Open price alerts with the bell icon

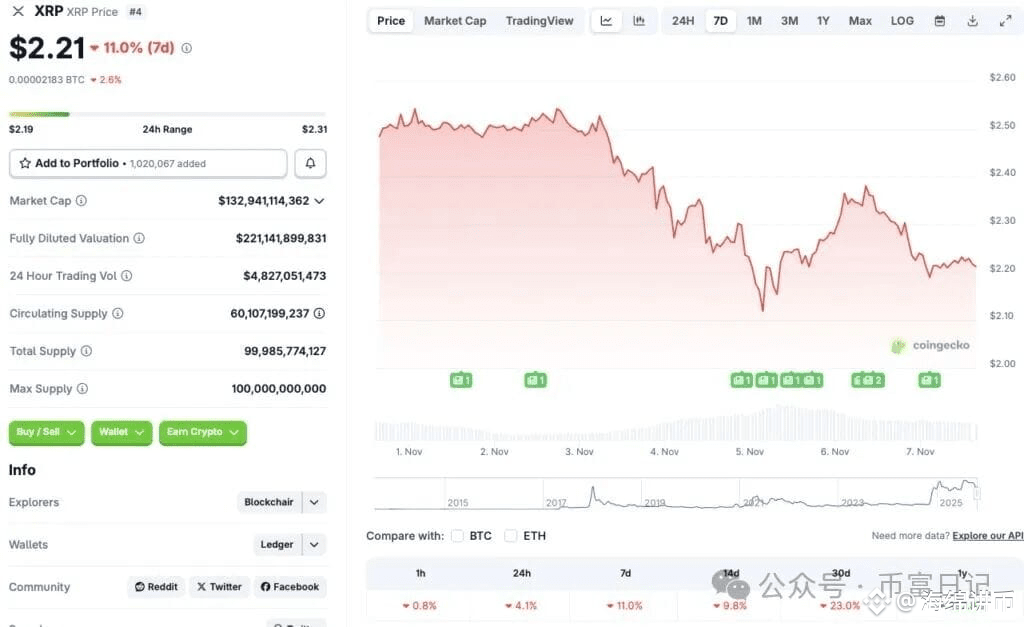click(310, 162)
